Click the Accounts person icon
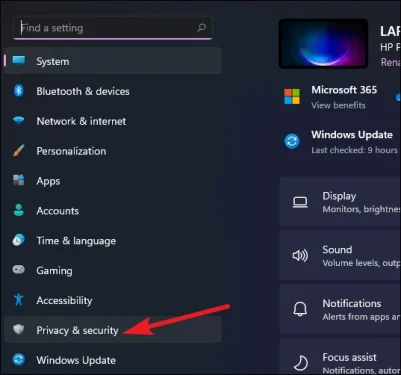This screenshot has height=375, width=401. pos(19,210)
